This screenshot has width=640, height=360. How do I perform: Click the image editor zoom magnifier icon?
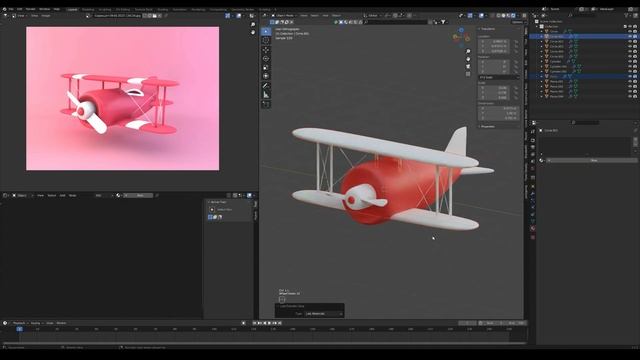(253, 24)
